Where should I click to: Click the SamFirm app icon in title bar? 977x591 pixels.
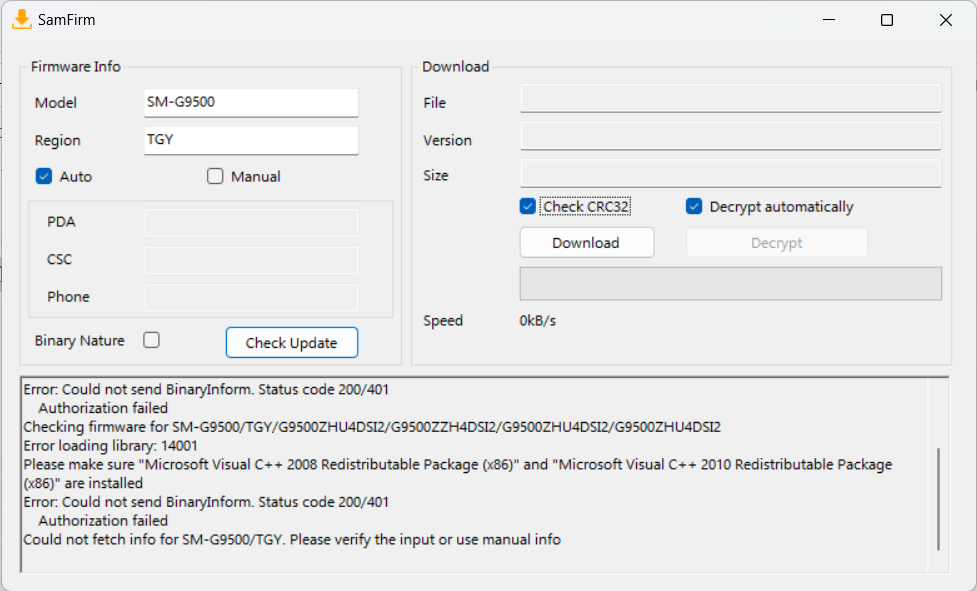(x=22, y=19)
